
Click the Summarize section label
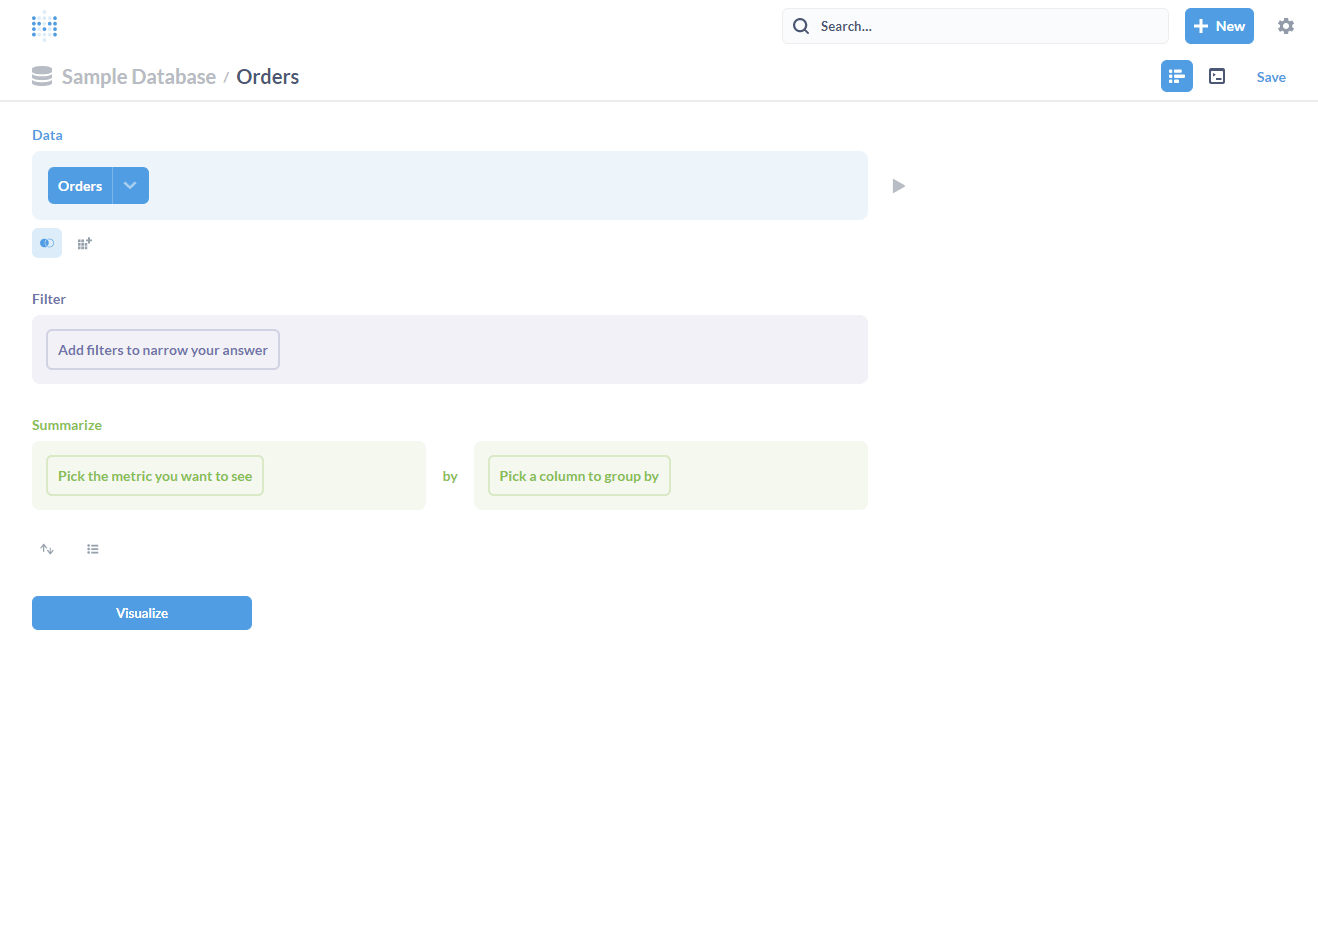point(67,425)
